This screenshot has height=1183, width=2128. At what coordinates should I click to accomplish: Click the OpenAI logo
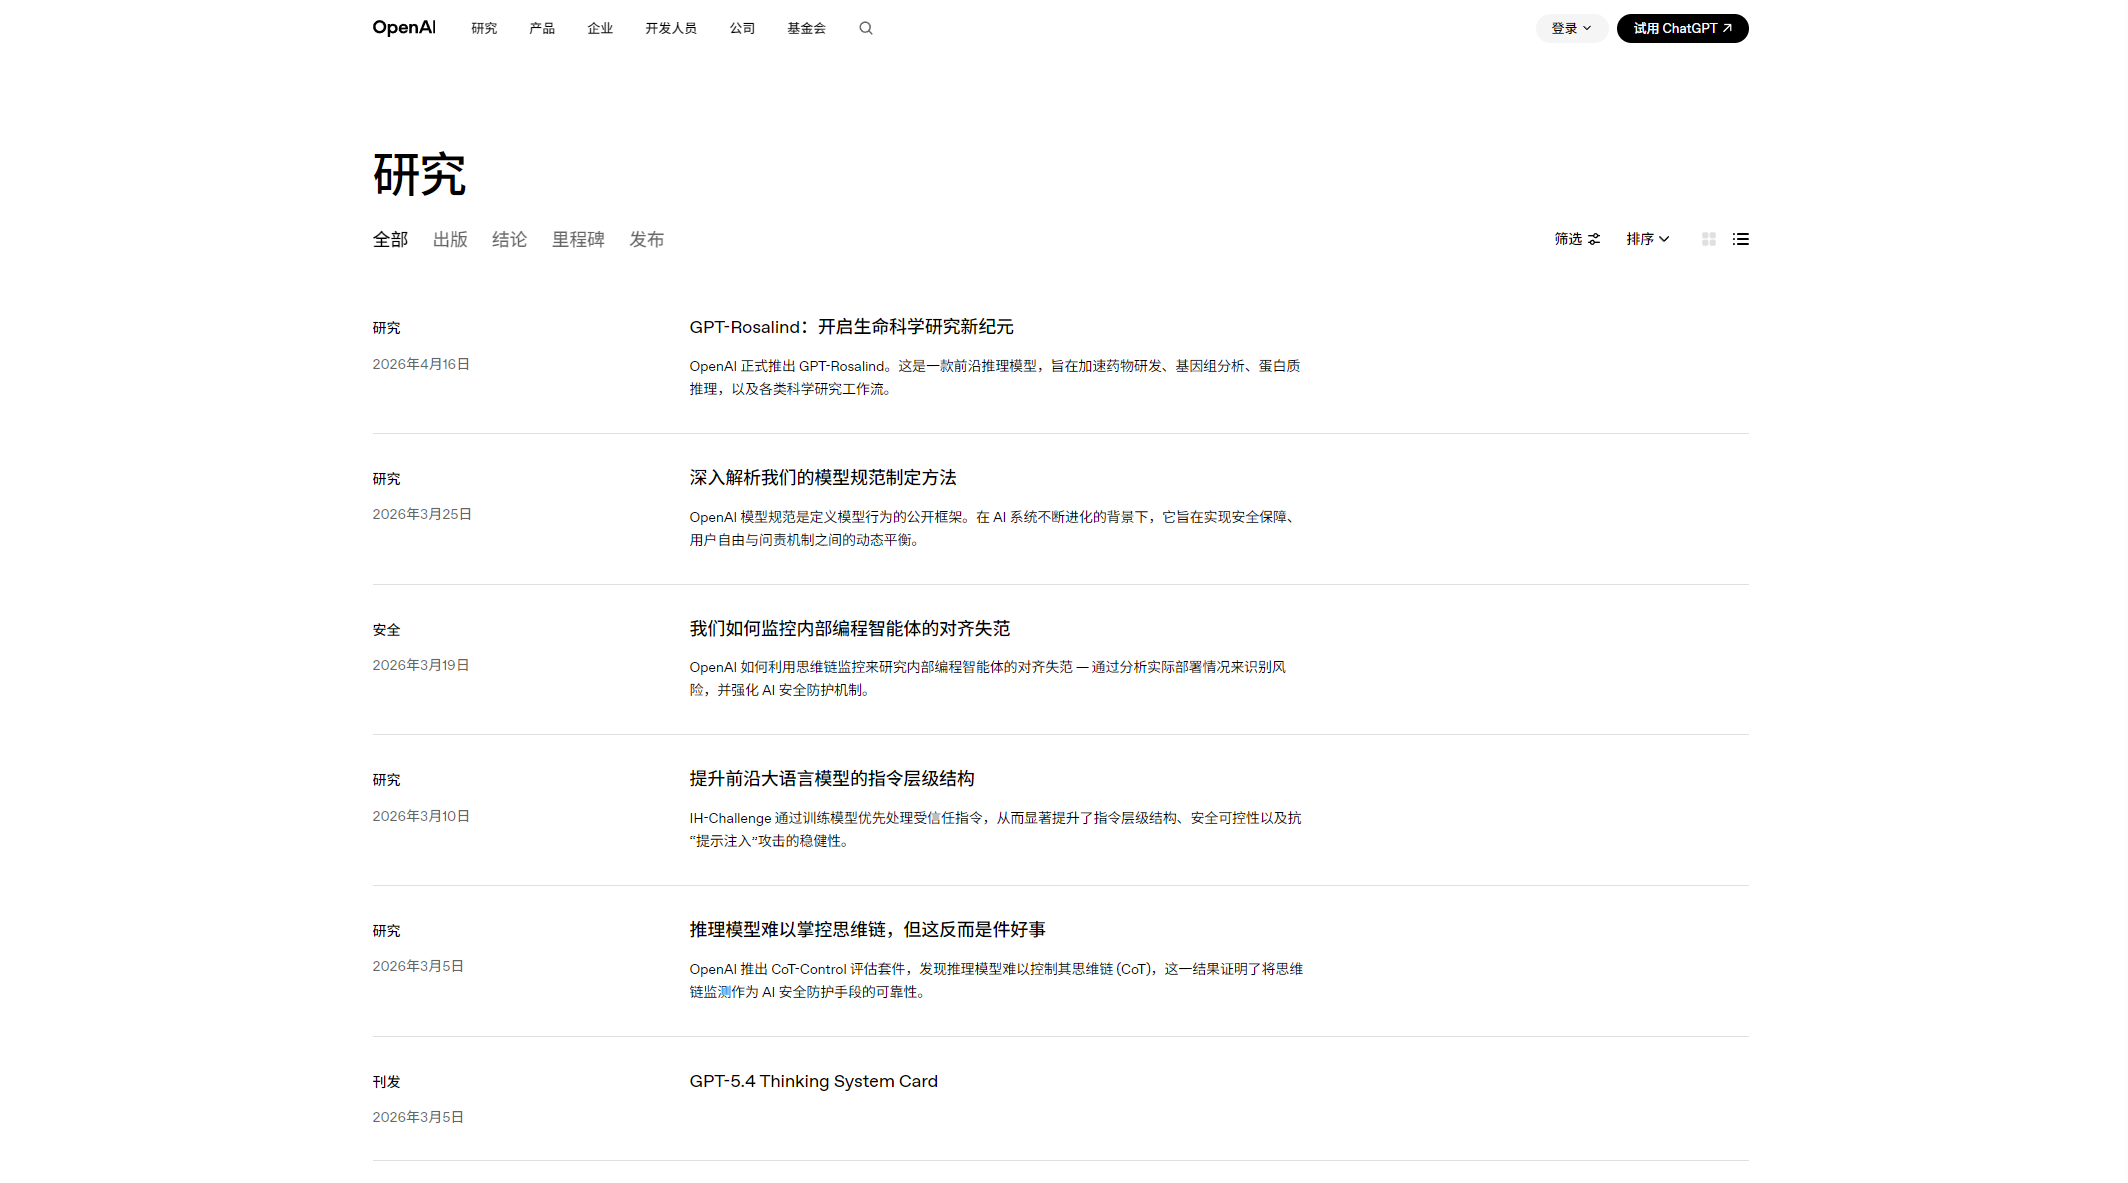tap(403, 28)
